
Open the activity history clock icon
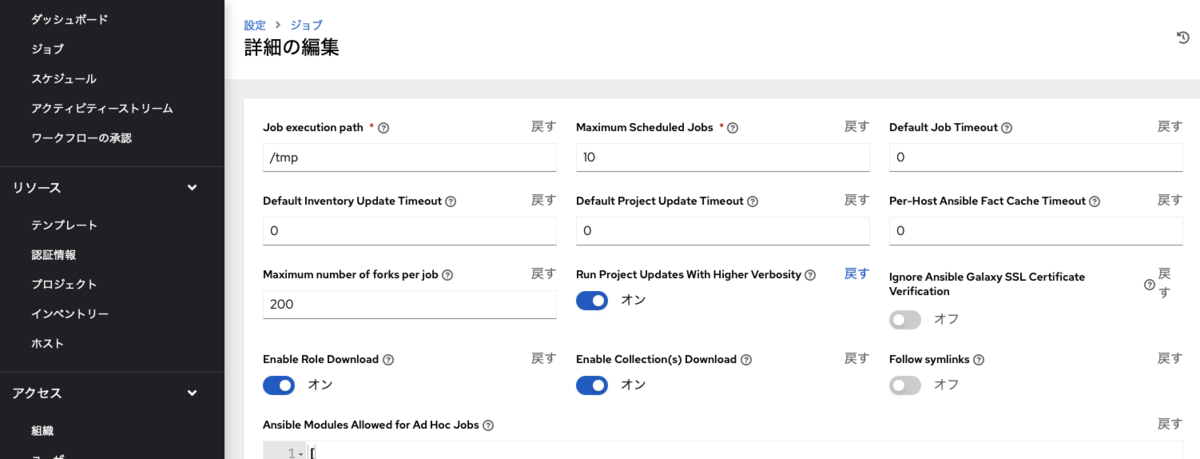pyautogui.click(x=1183, y=38)
